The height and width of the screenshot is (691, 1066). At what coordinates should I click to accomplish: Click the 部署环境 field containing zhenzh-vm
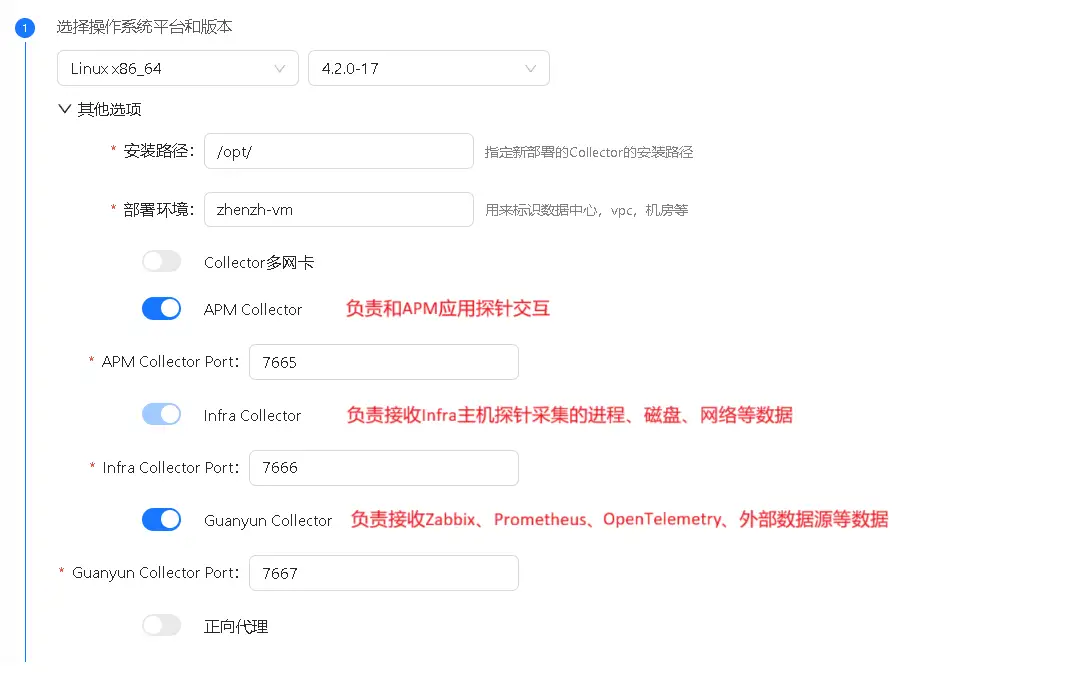coord(338,210)
